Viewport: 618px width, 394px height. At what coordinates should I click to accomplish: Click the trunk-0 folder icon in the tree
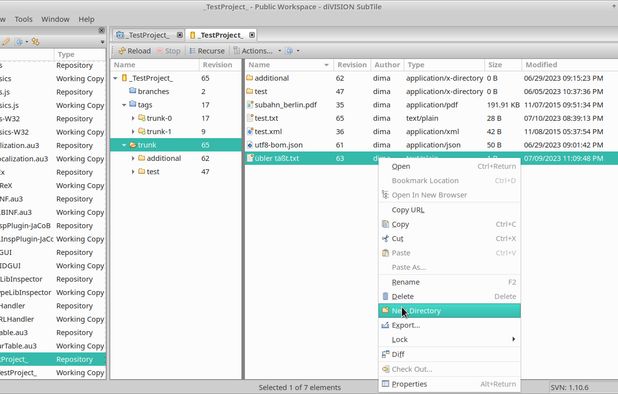[142, 118]
